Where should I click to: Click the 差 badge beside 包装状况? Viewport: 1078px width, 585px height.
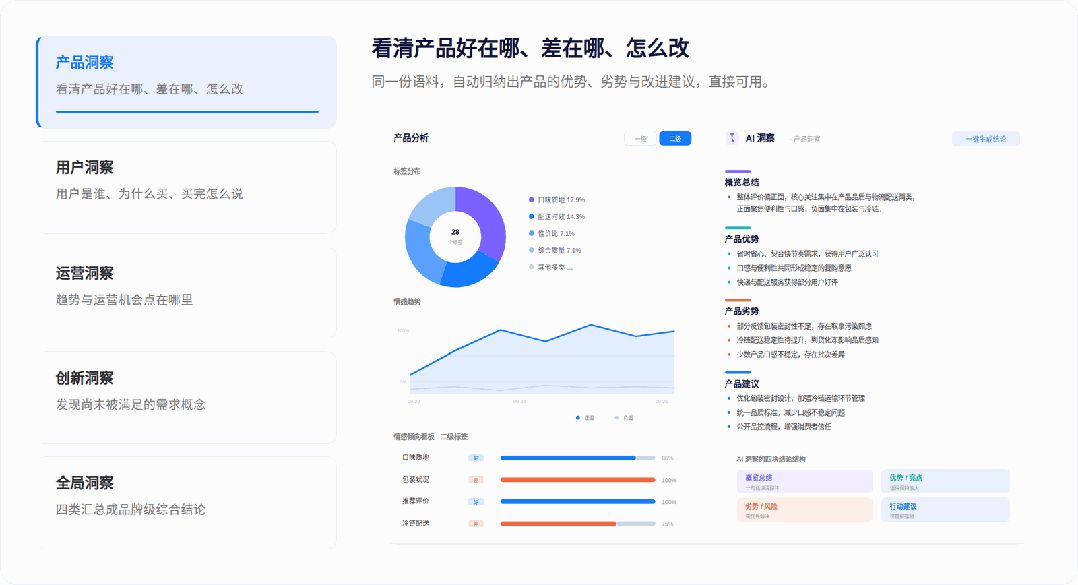pyautogui.click(x=476, y=480)
